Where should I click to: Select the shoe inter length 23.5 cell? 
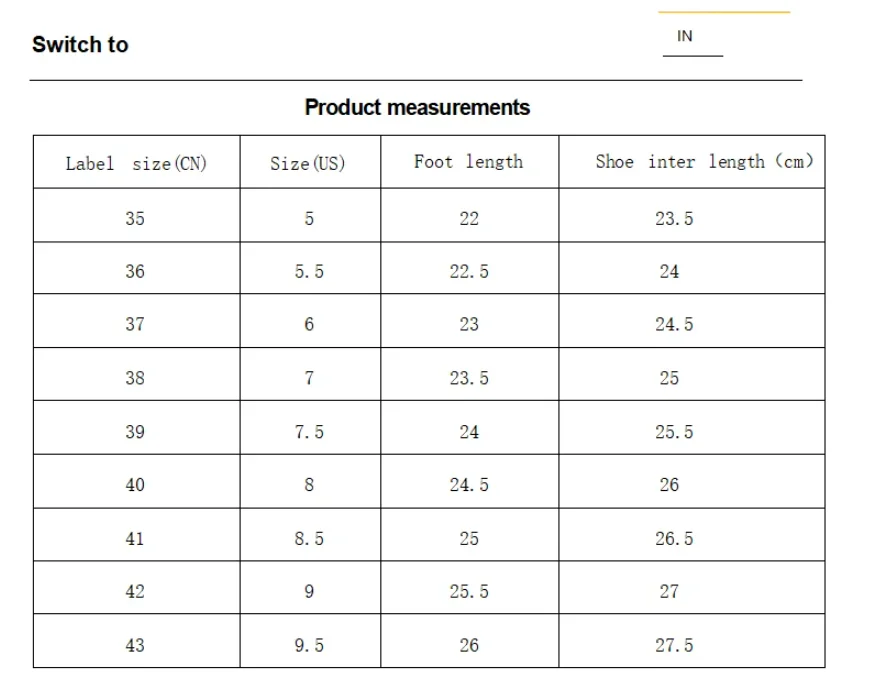point(674,218)
